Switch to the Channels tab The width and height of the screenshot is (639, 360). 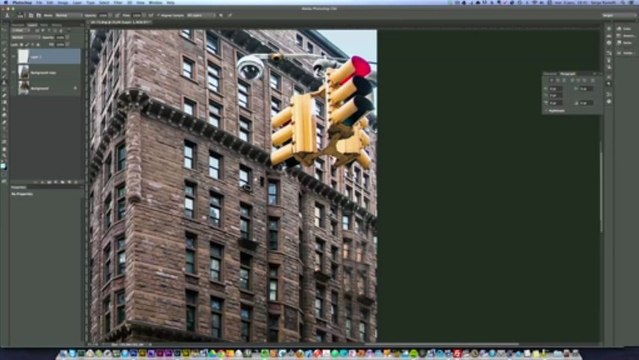click(18, 25)
